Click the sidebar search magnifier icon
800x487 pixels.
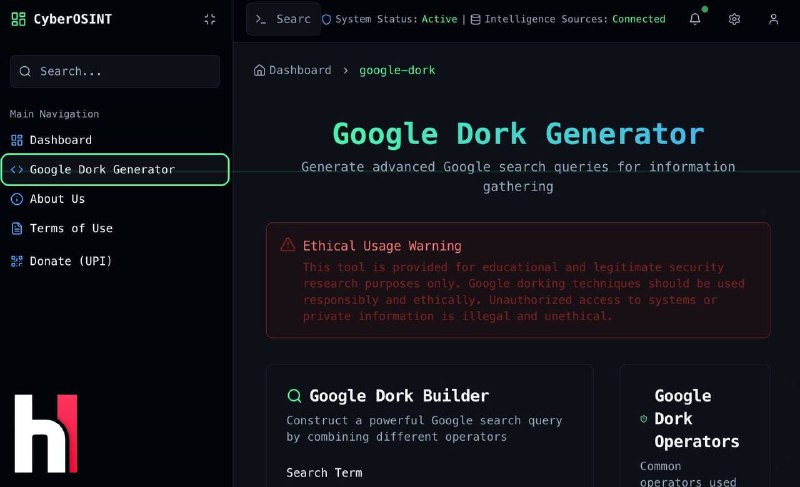(25, 71)
